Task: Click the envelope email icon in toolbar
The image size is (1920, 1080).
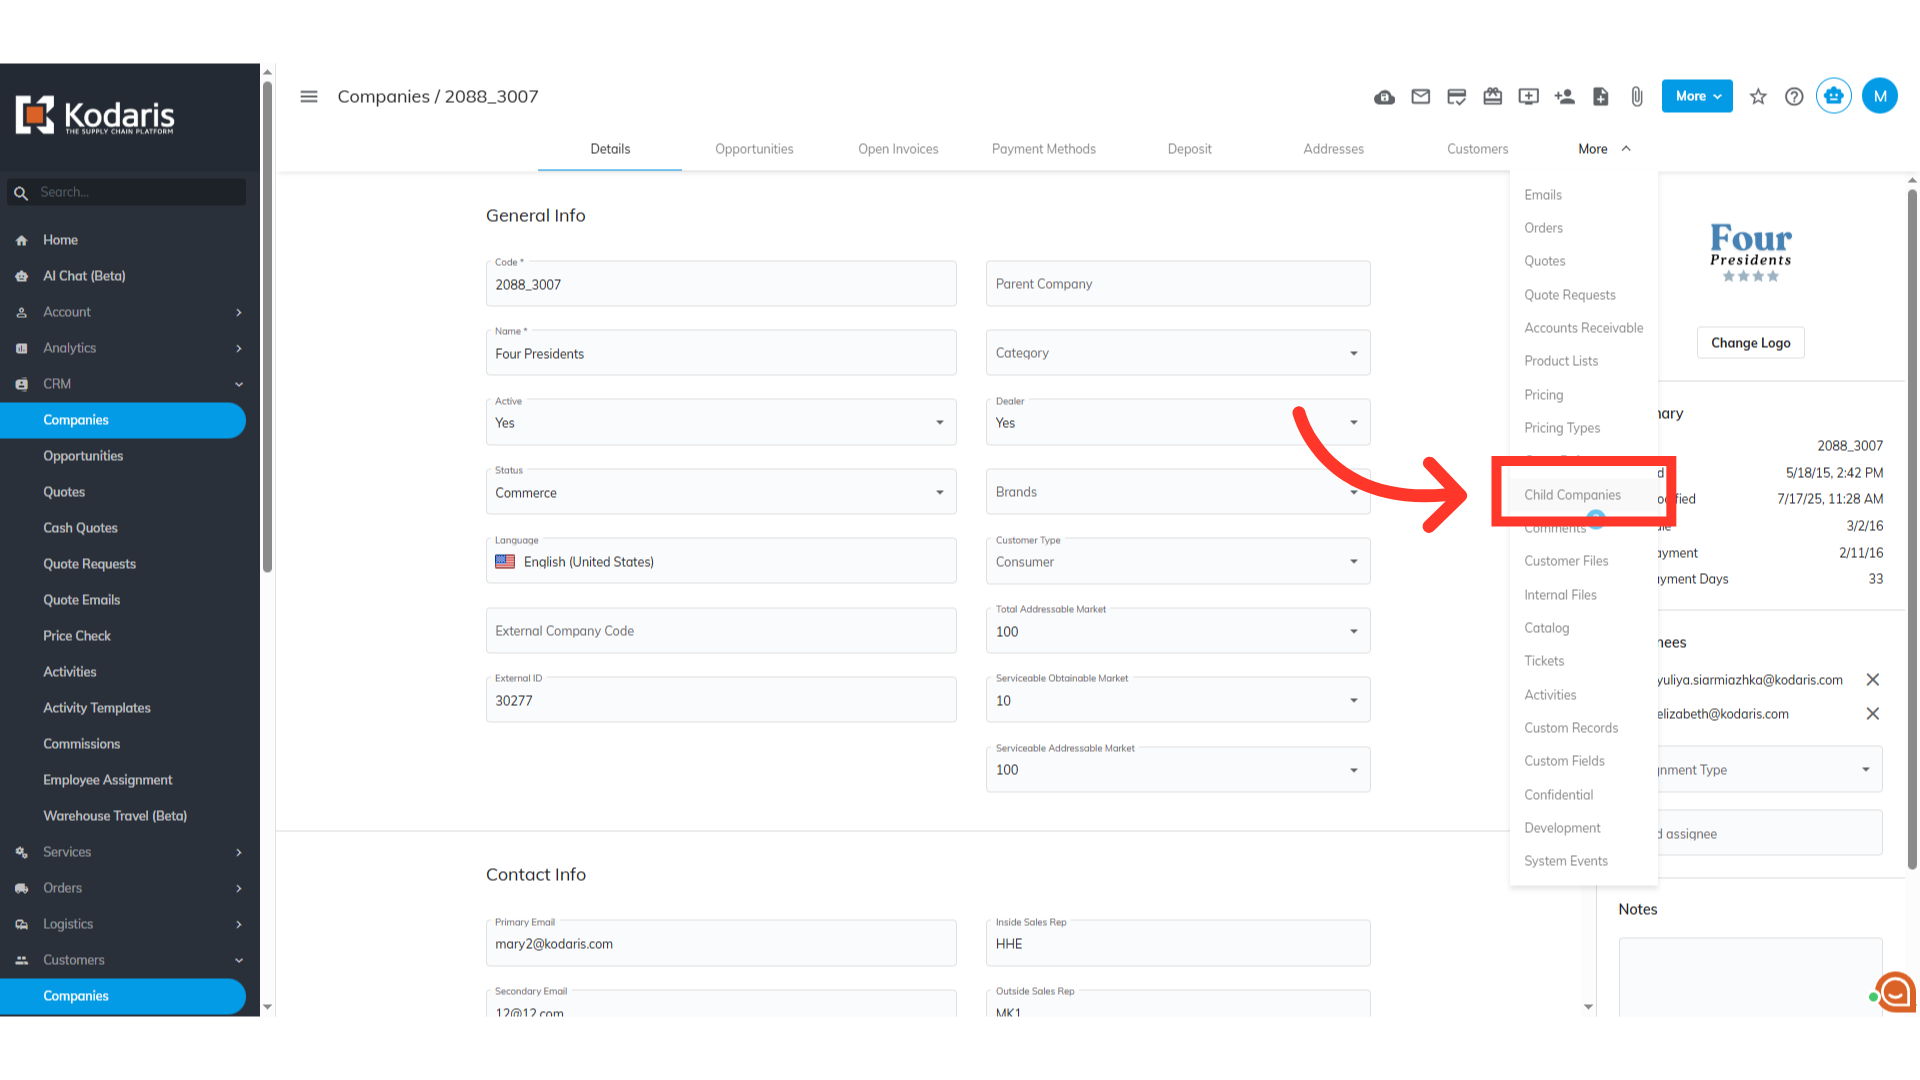Action: click(1420, 97)
